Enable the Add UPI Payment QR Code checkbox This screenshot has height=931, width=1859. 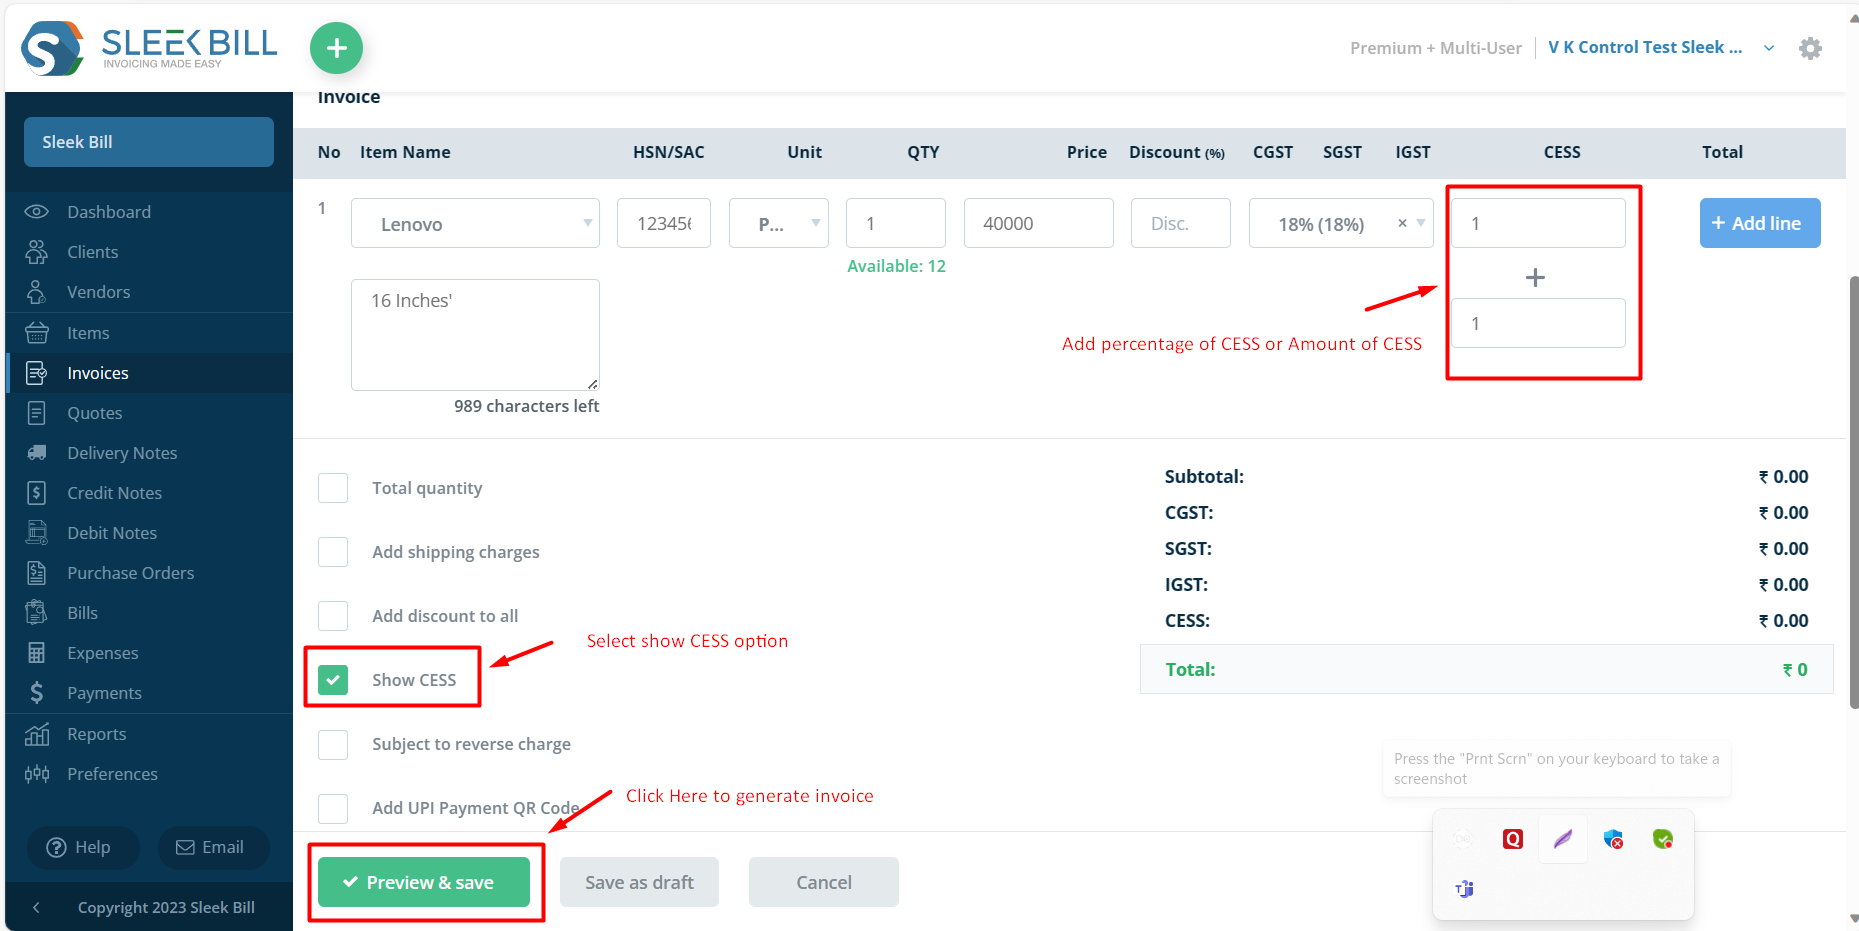(333, 808)
